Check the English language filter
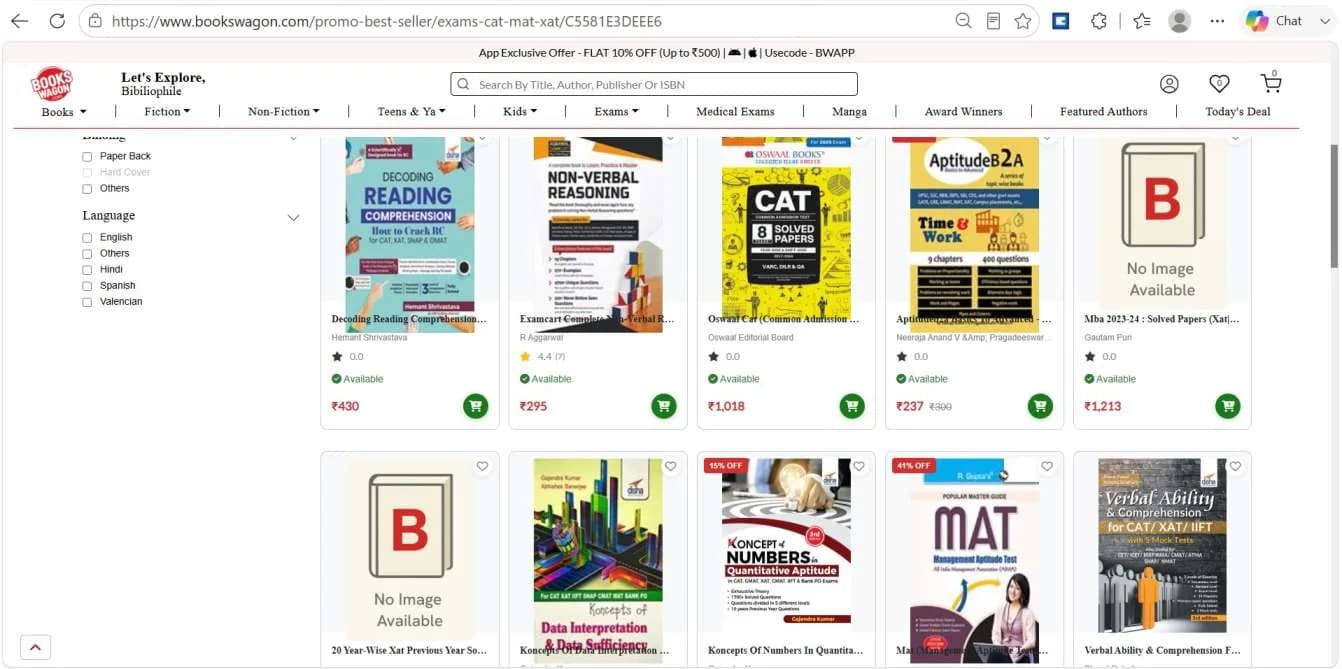This screenshot has width=1342, height=669. [x=87, y=238]
